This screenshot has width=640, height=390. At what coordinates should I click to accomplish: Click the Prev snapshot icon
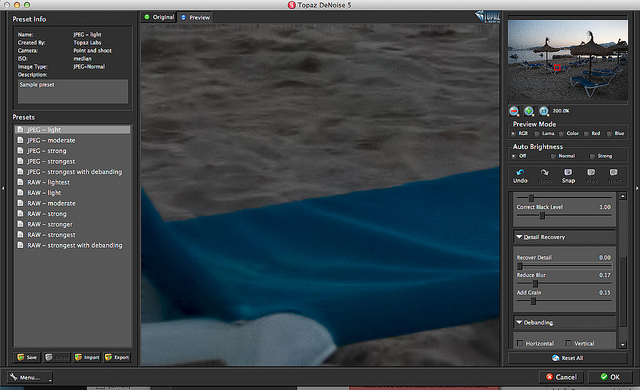pyautogui.click(x=591, y=173)
